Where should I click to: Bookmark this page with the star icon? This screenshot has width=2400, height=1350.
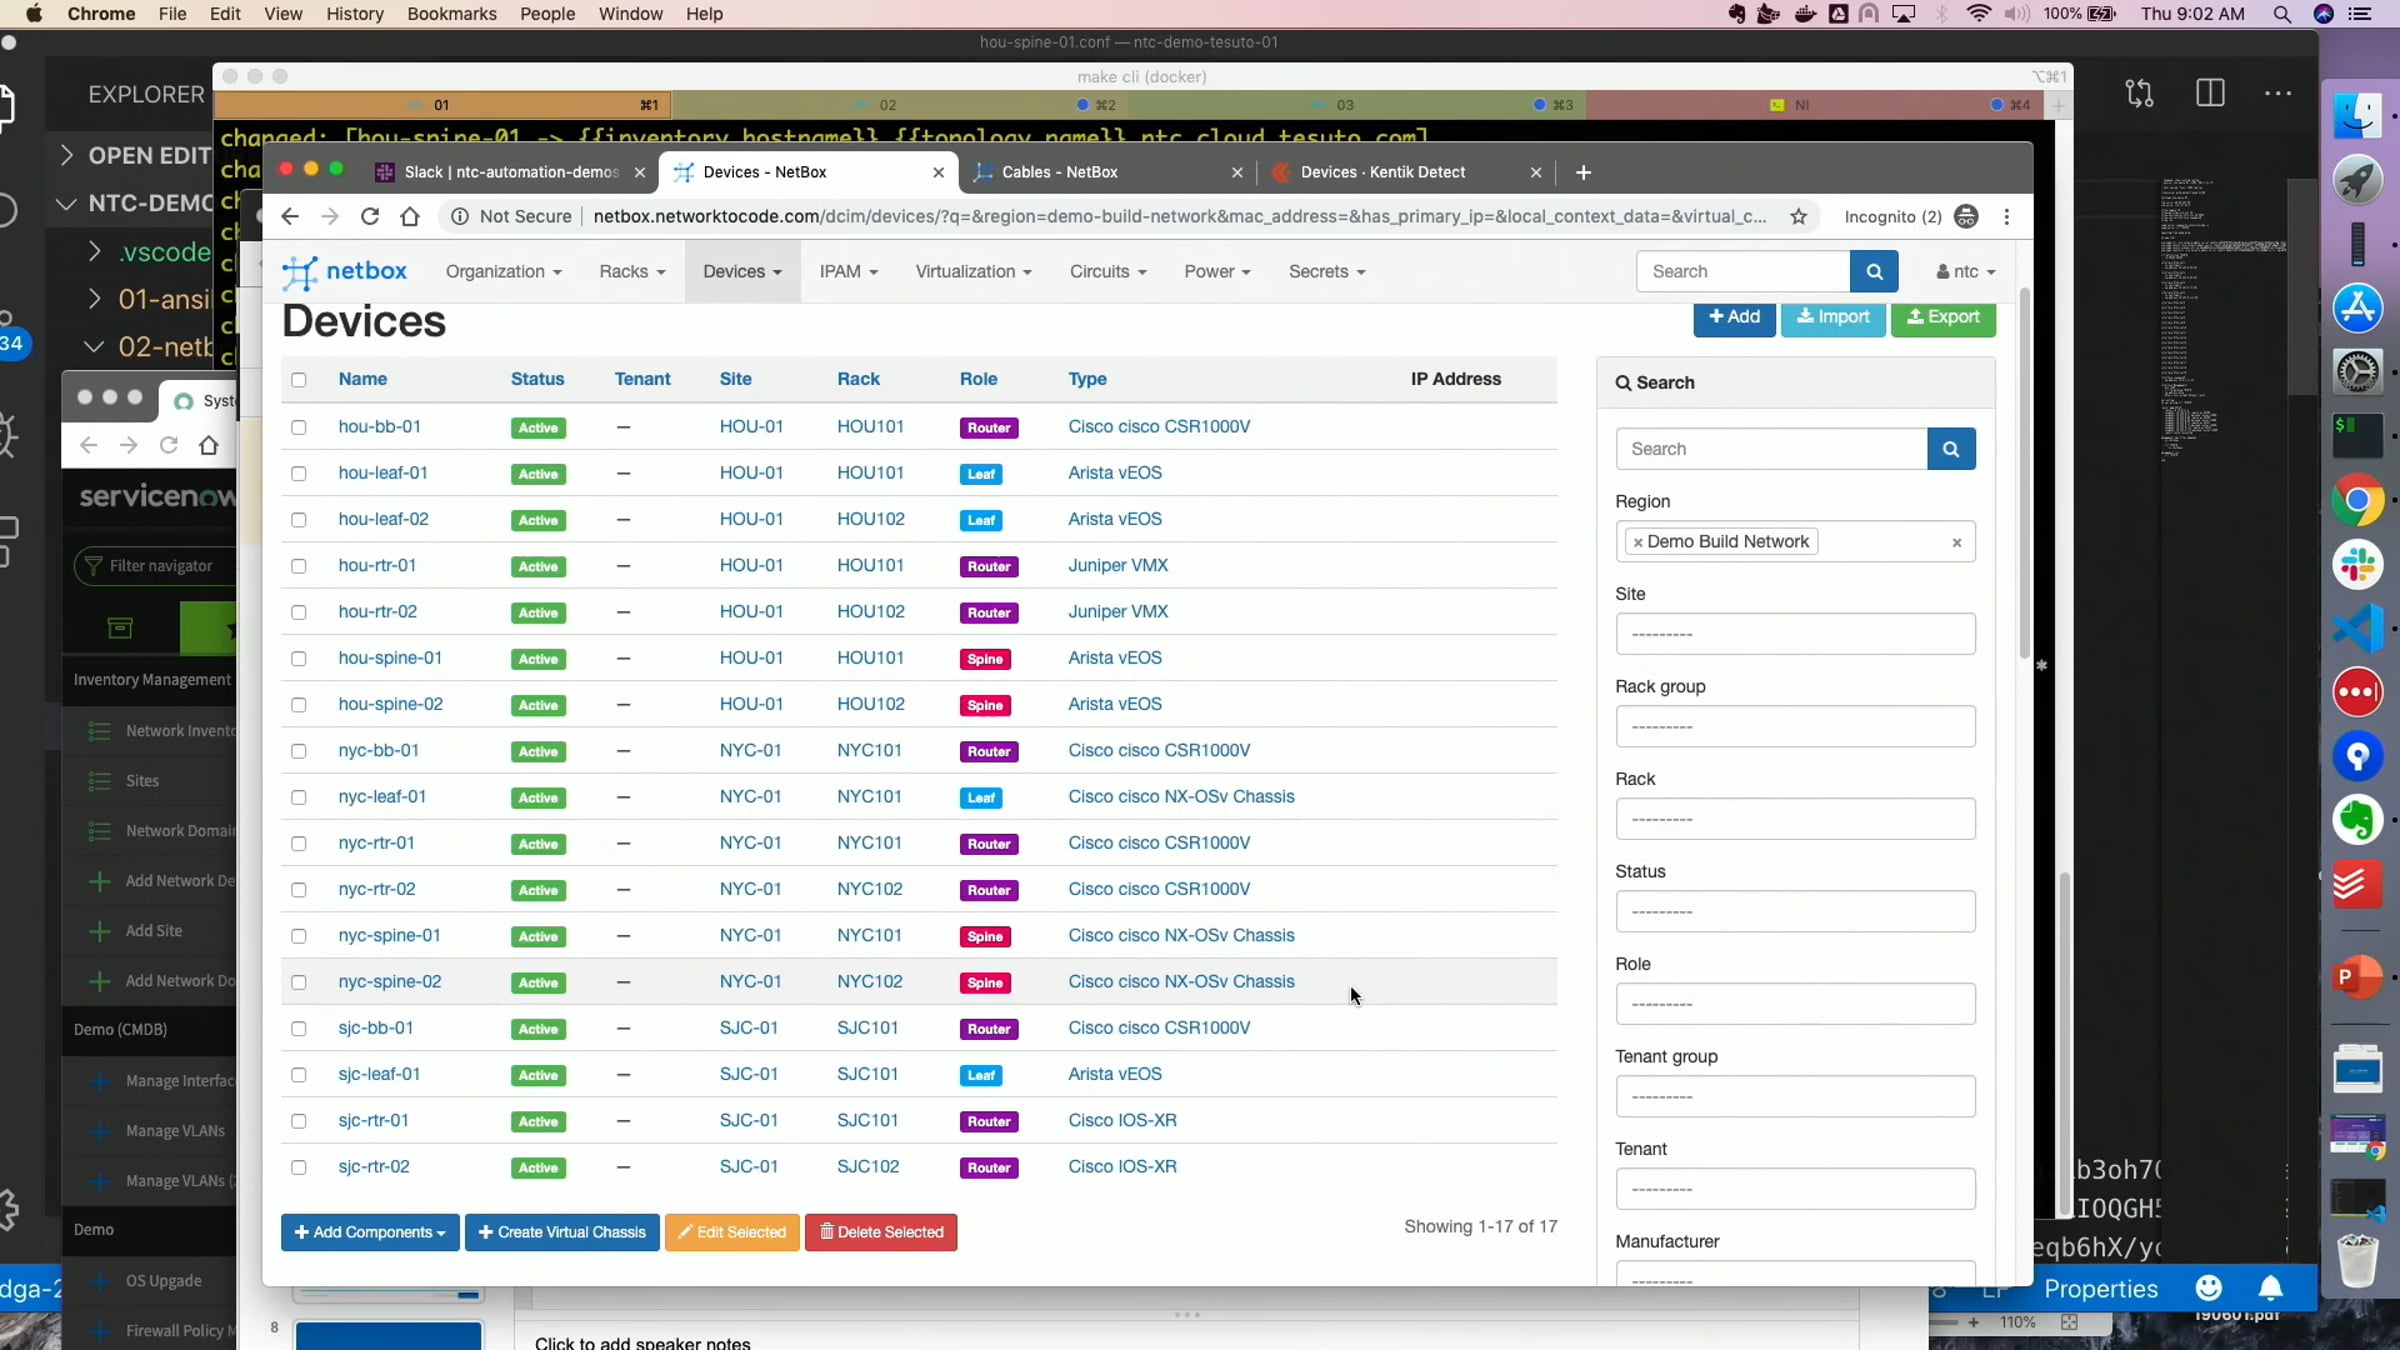click(1799, 217)
